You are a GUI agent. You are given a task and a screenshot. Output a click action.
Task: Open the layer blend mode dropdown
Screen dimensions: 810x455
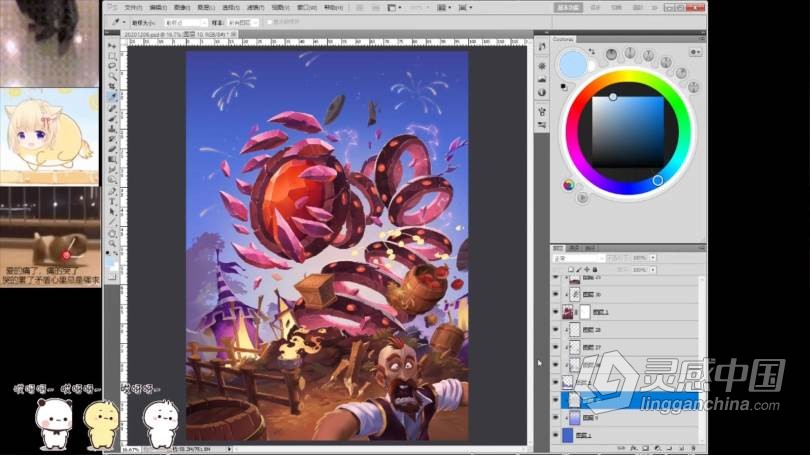tap(579, 258)
